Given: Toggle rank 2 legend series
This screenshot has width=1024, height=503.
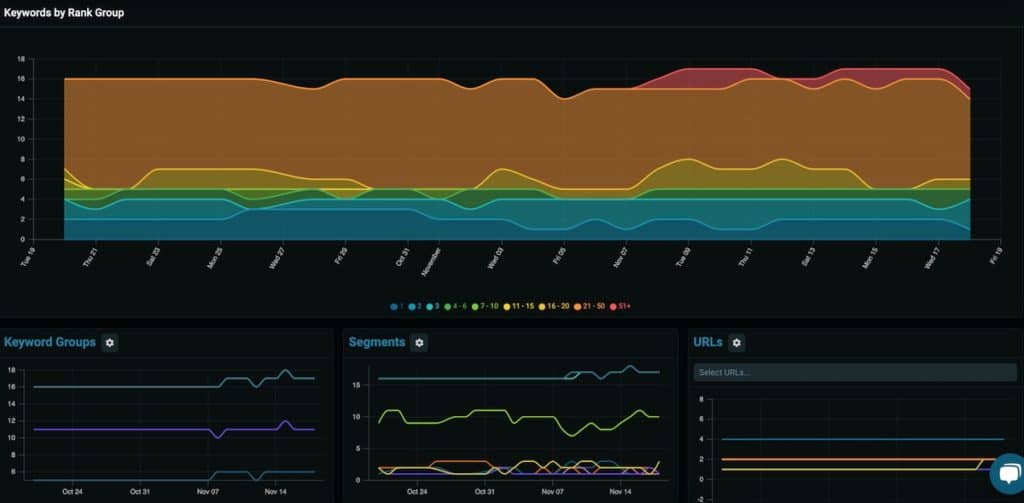Looking at the screenshot, I should click(x=415, y=306).
